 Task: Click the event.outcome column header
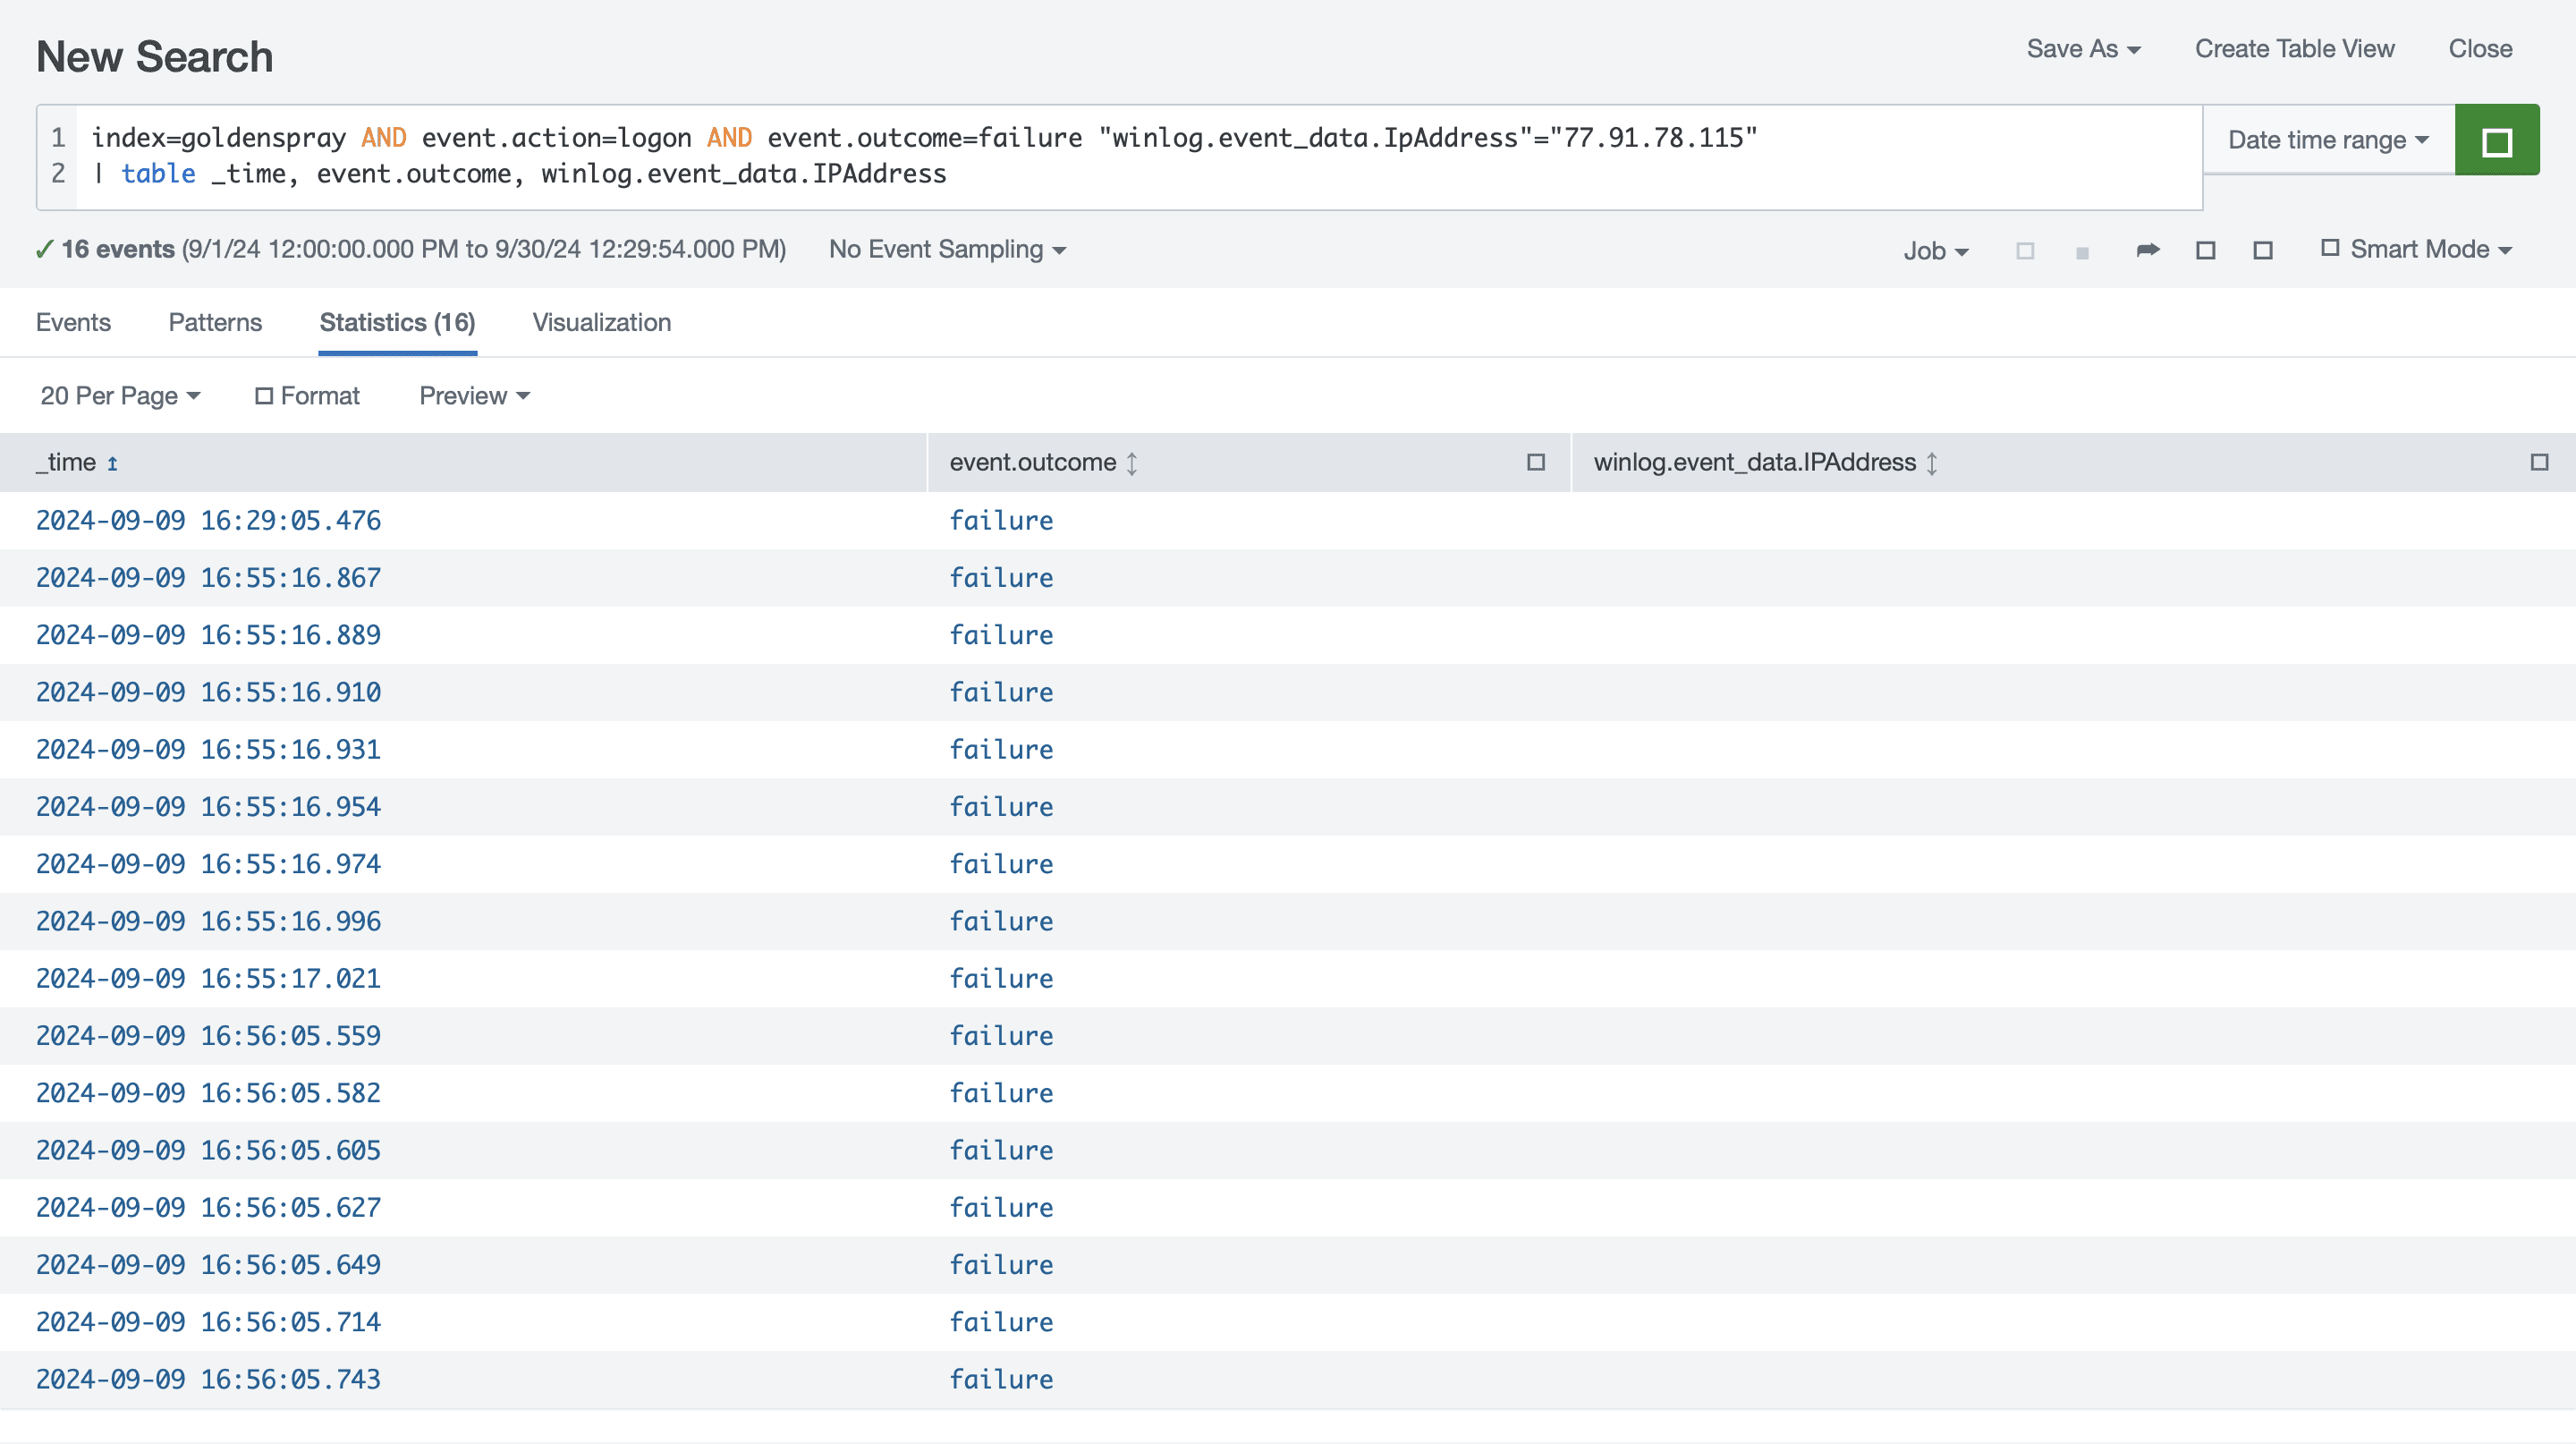pyautogui.click(x=1249, y=462)
